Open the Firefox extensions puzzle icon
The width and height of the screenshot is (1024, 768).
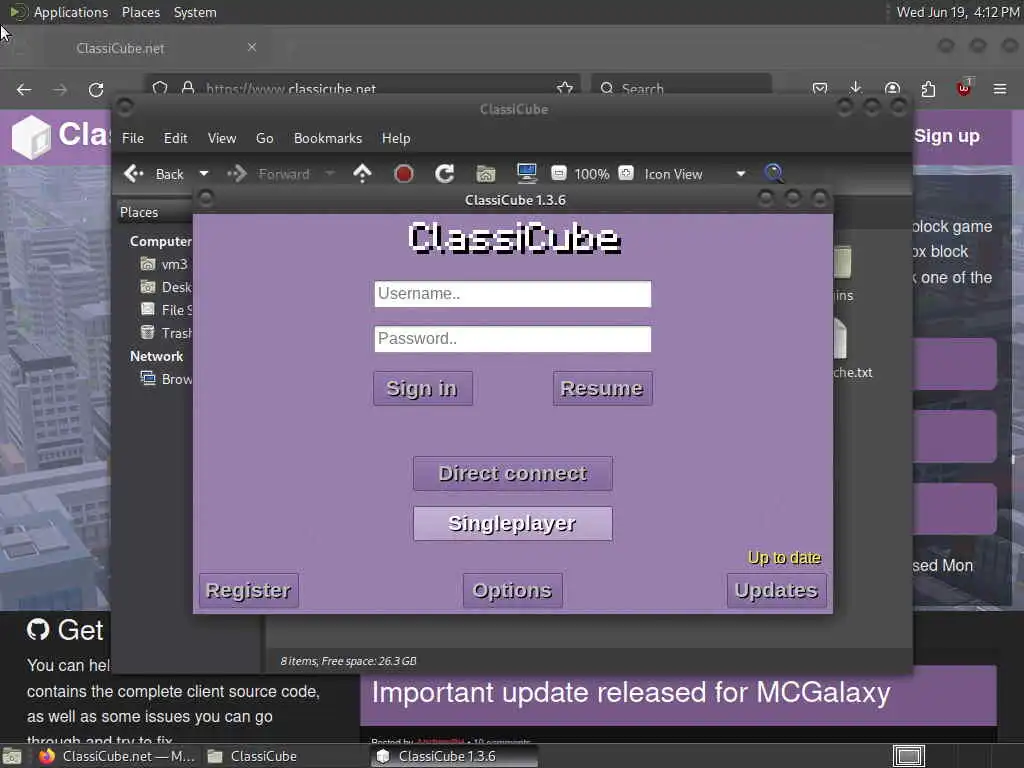(928, 88)
